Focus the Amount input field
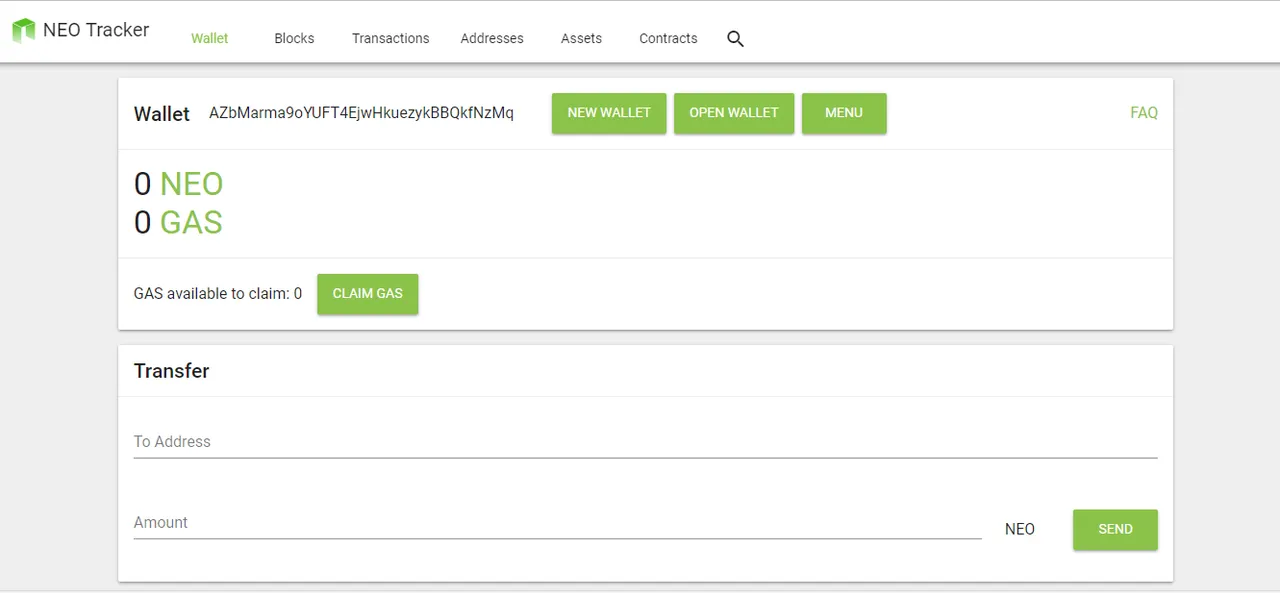The width and height of the screenshot is (1280, 593). tap(558, 523)
